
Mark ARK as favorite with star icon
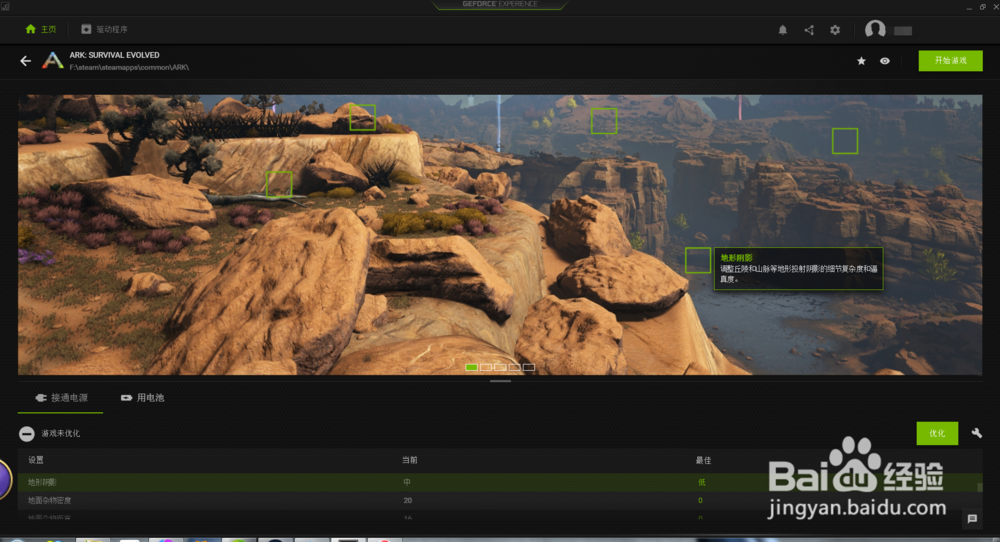pos(861,61)
